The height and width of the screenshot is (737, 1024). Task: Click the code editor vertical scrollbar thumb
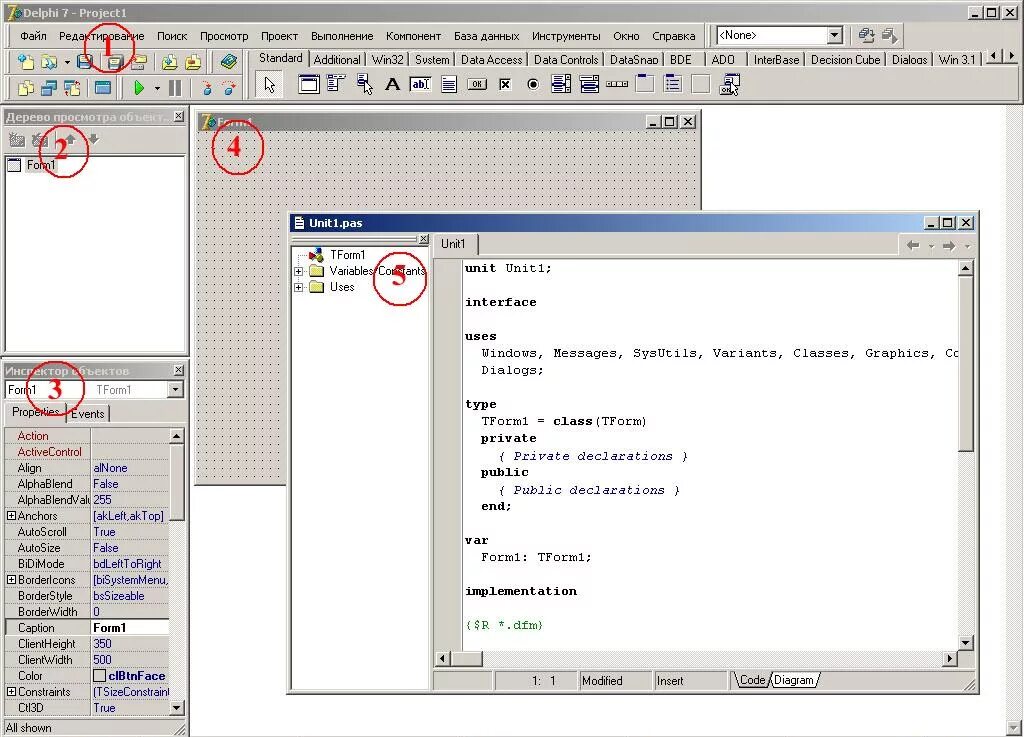point(966,363)
